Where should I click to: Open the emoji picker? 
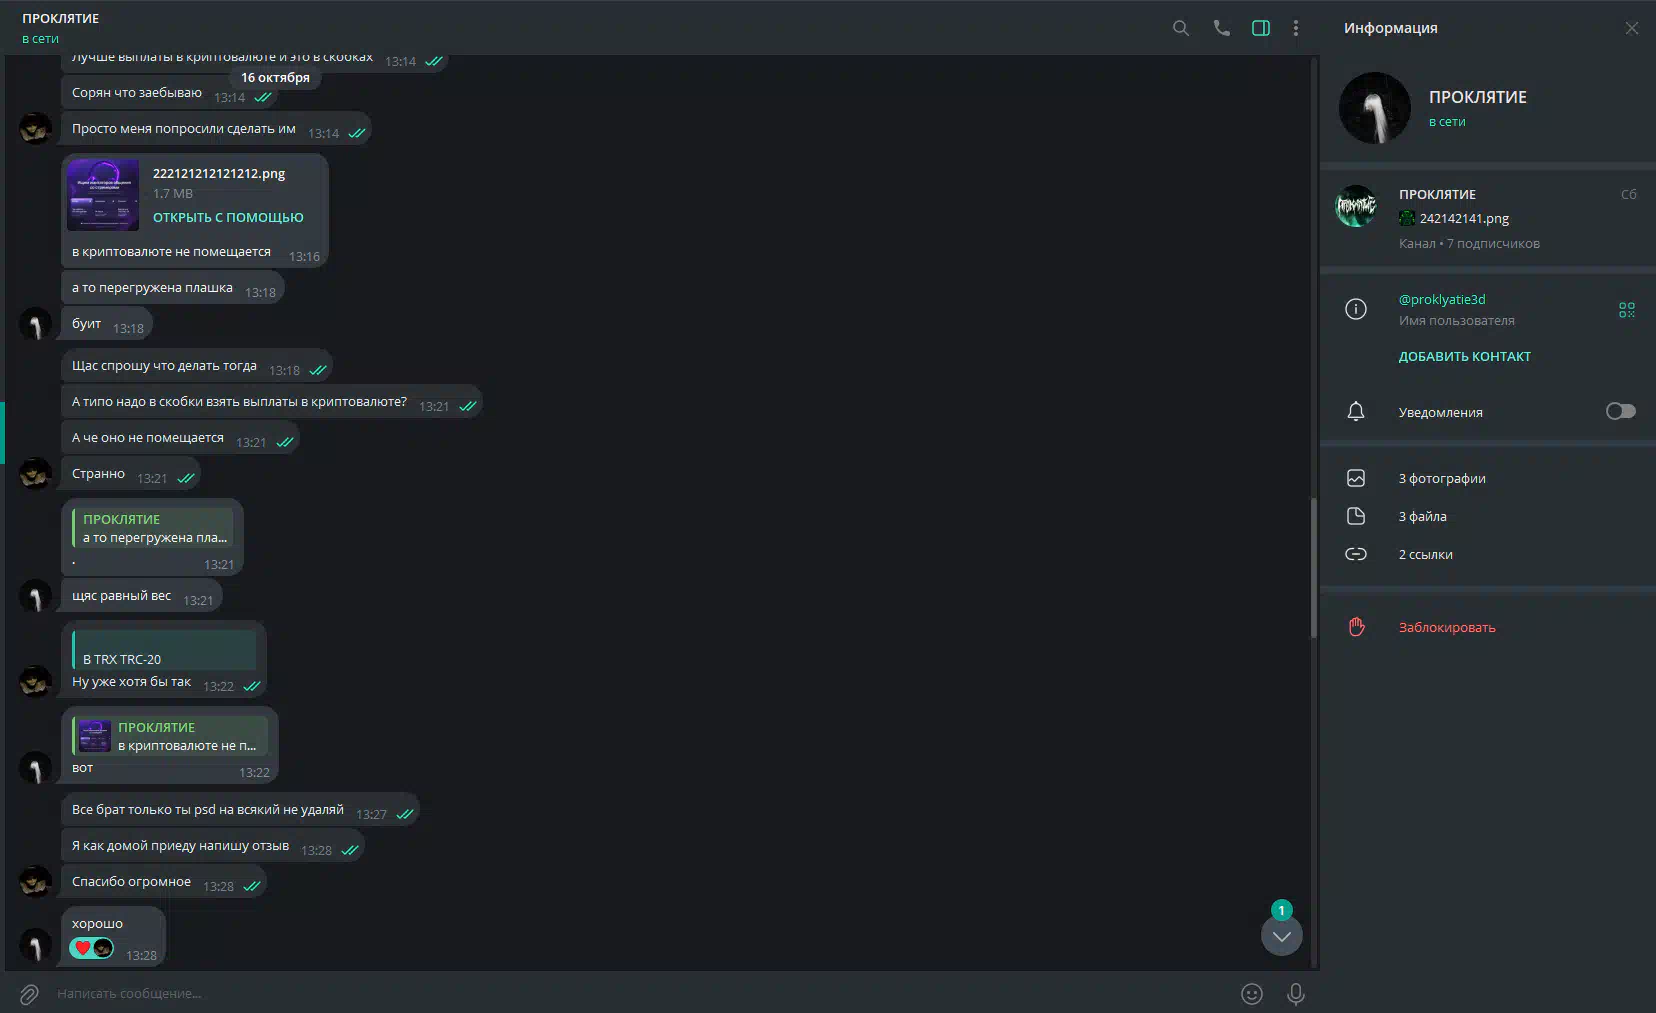[x=1251, y=994]
